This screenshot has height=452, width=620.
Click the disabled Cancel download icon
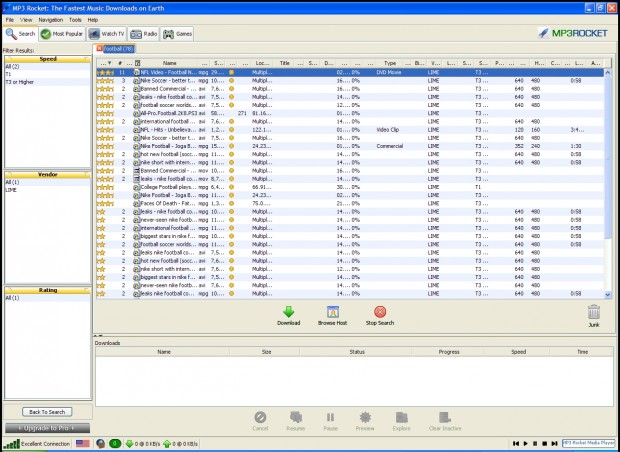(x=260, y=417)
